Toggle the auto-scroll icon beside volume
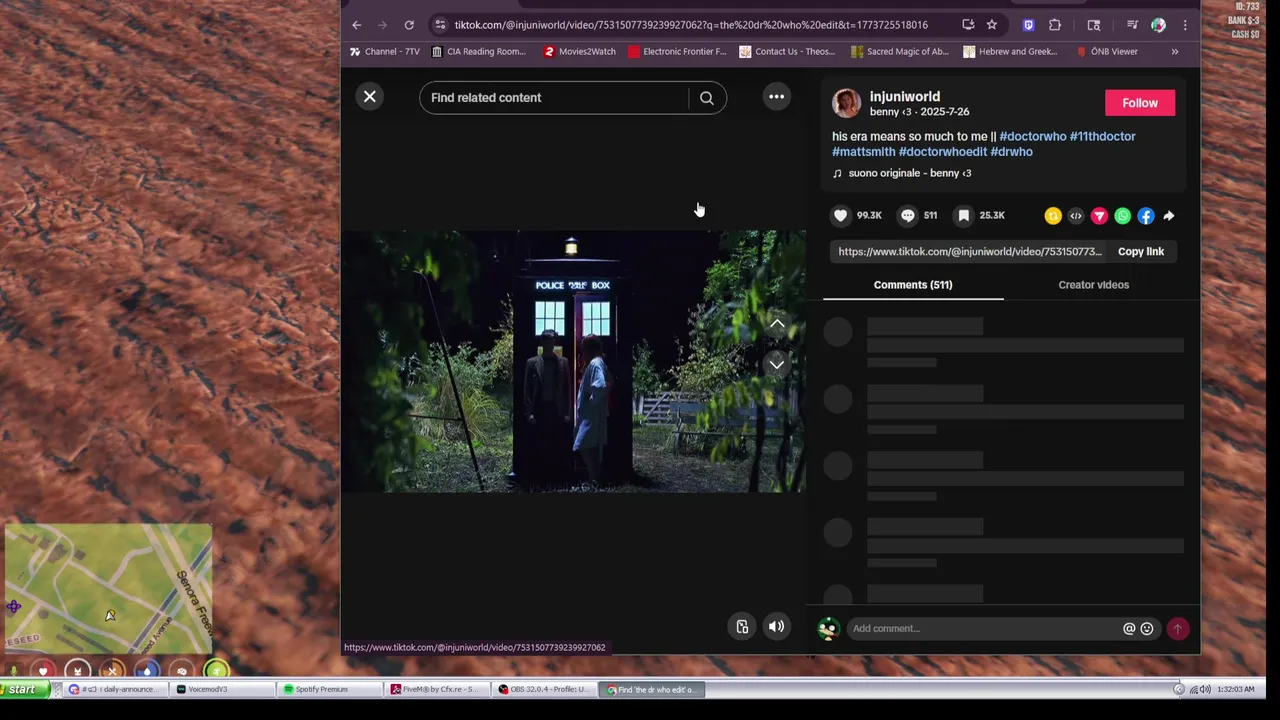The image size is (1280, 720). point(742,627)
